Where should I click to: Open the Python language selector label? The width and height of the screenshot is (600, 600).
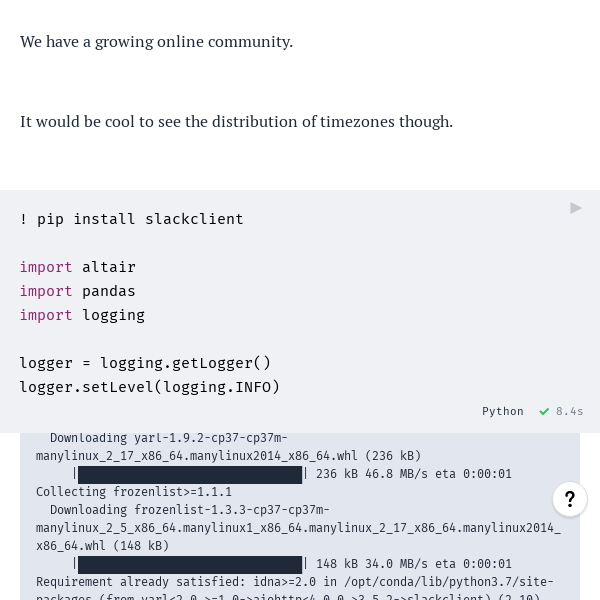click(502, 412)
